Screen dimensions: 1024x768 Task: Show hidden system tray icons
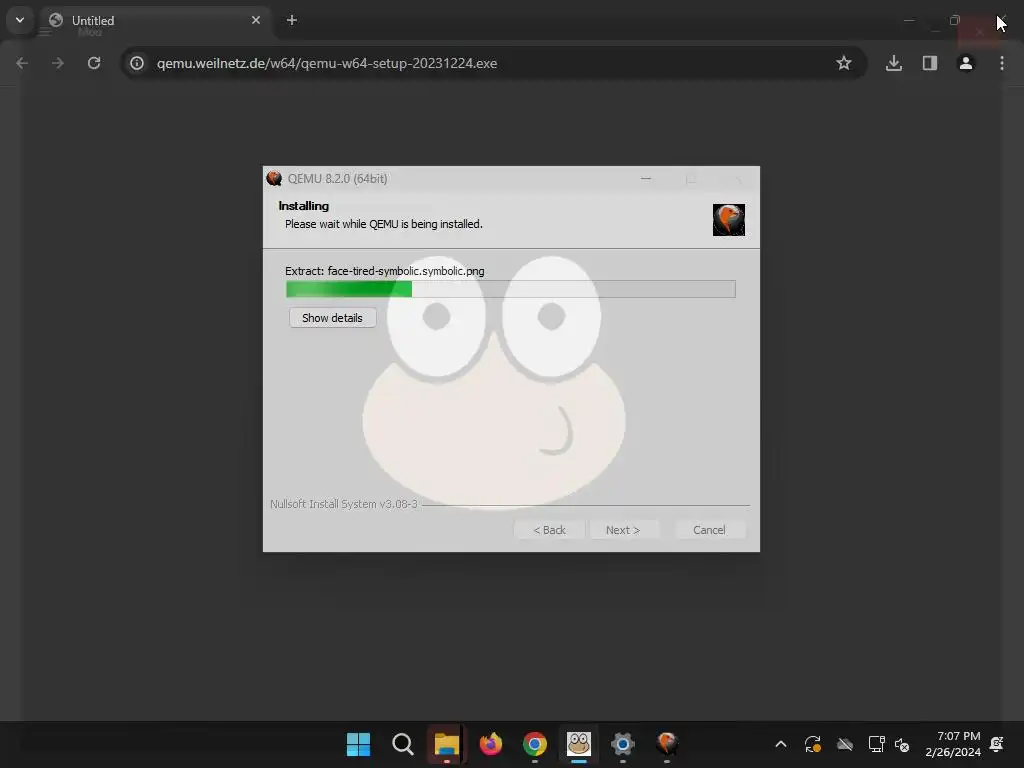coord(780,744)
